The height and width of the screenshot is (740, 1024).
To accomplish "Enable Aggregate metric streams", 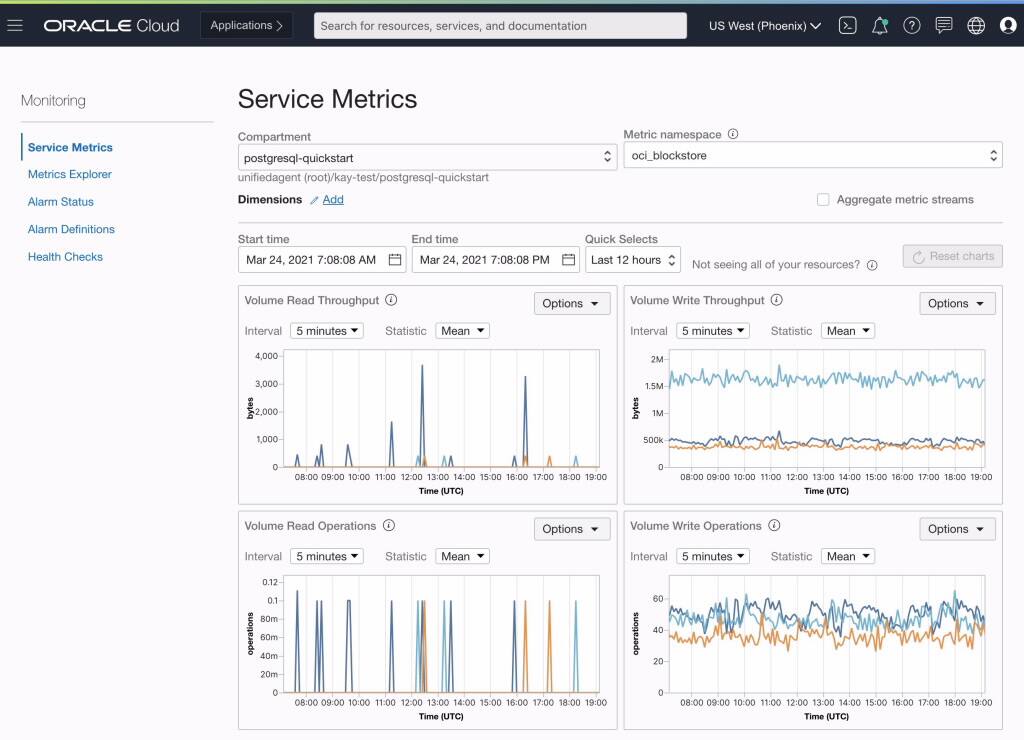I will click(823, 199).
